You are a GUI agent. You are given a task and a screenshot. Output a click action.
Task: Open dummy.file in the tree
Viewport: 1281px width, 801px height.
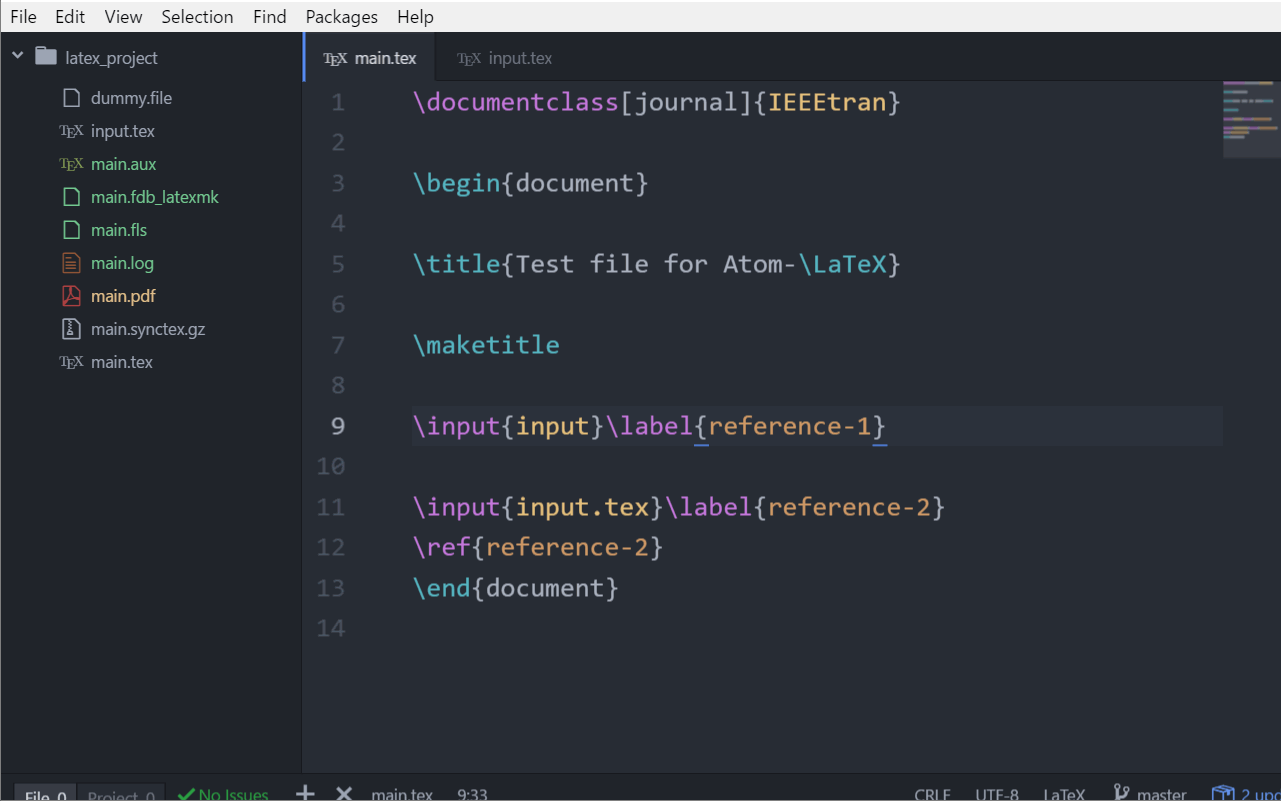click(131, 98)
